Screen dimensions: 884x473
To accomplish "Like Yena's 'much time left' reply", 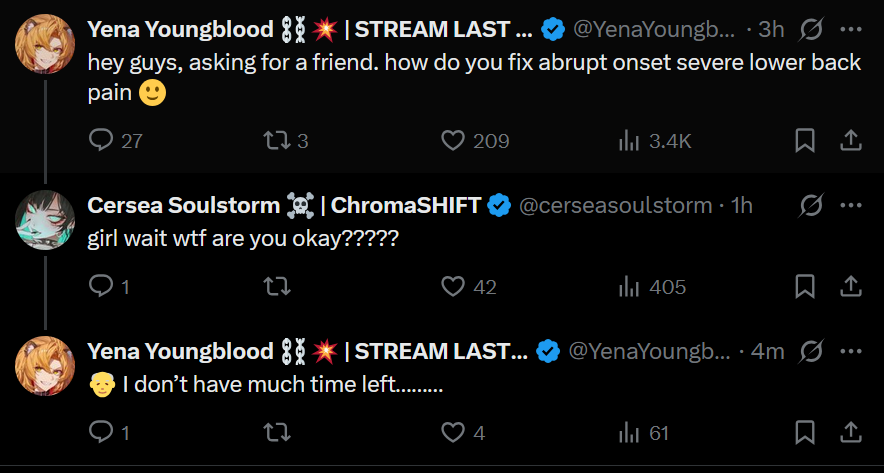I will [454, 432].
